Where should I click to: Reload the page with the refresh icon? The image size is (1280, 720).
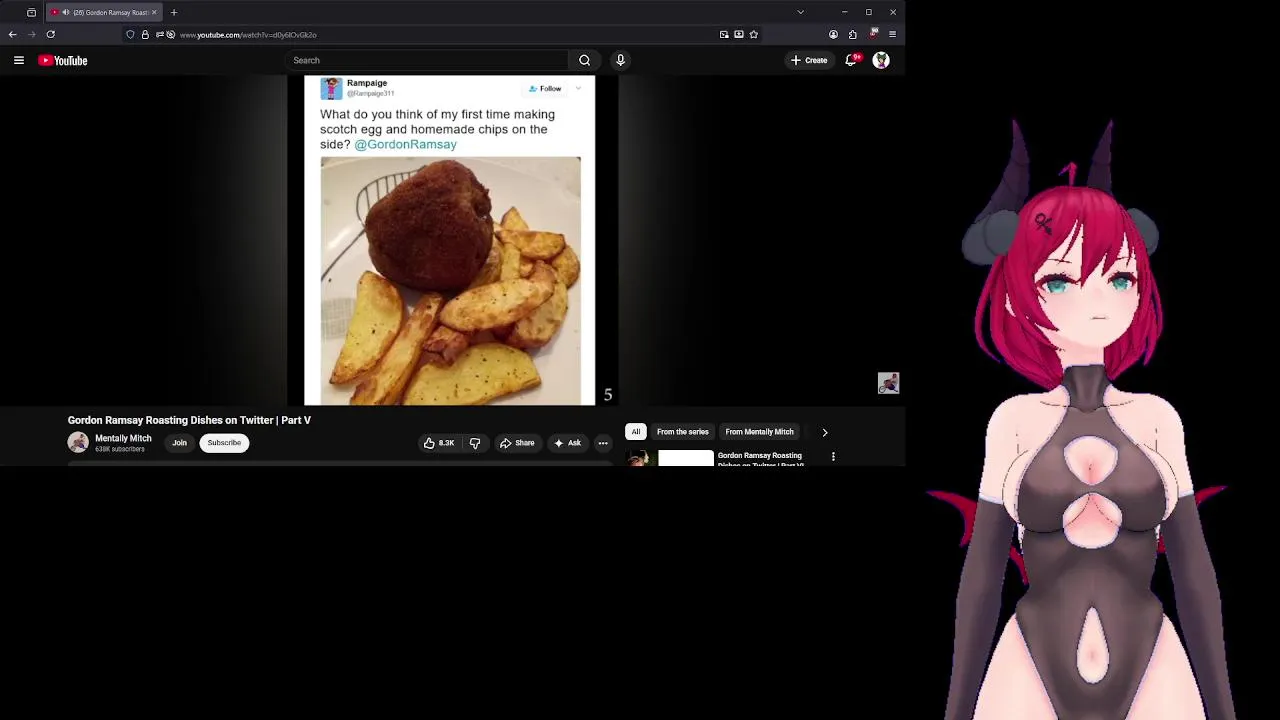click(x=50, y=34)
